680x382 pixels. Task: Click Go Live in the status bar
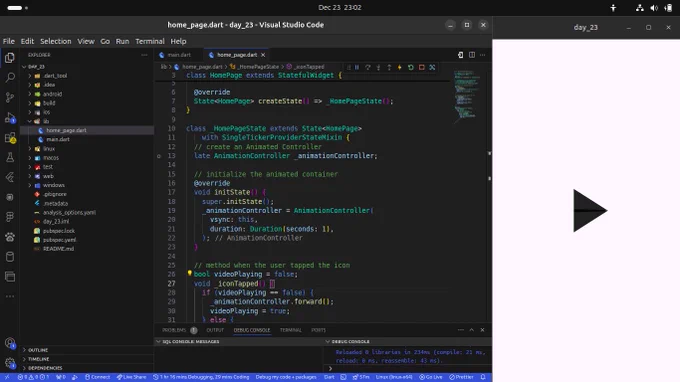[x=431, y=377]
